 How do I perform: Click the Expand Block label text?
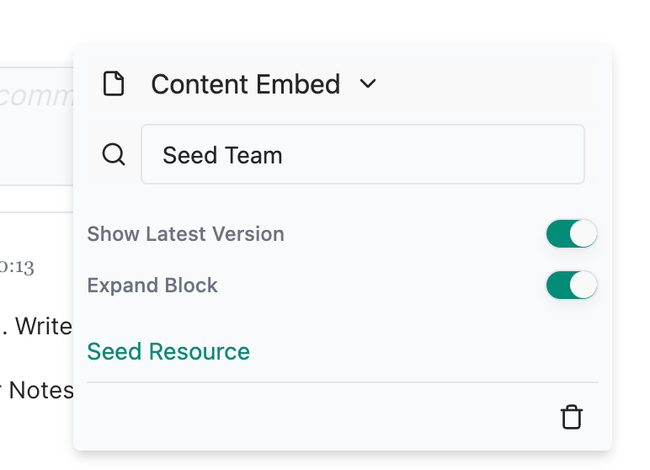pyautogui.click(x=152, y=285)
